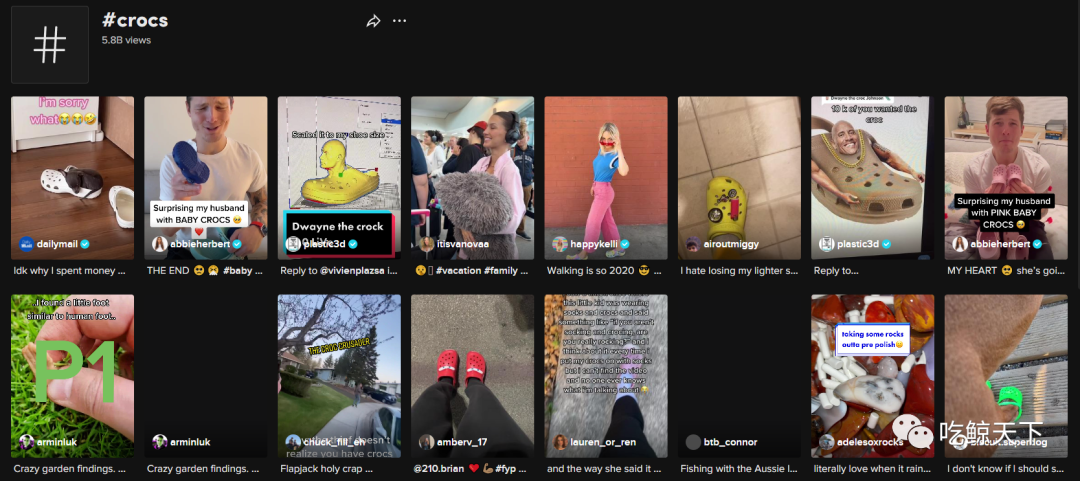Click caption 'MY HEART she's goi...'
1080x481 pixels.
click(1006, 271)
